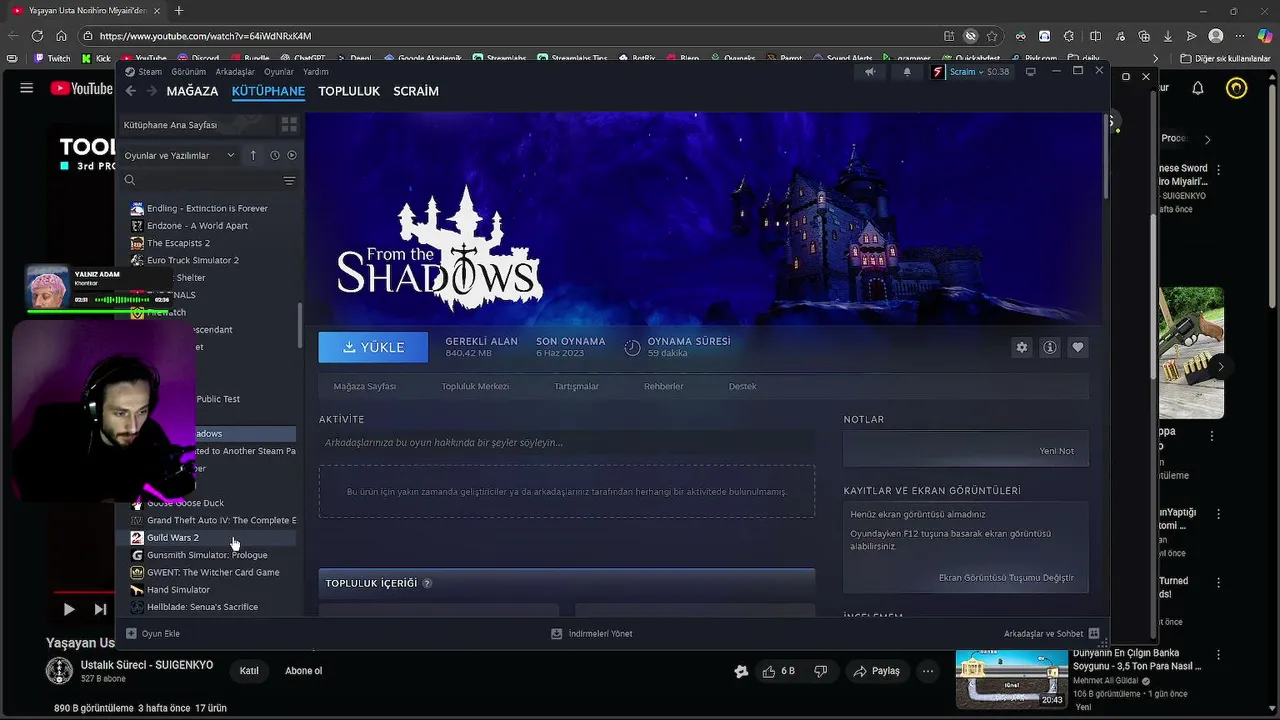Open the Yardım menu
Screen dimensions: 1280x720
pos(316,72)
